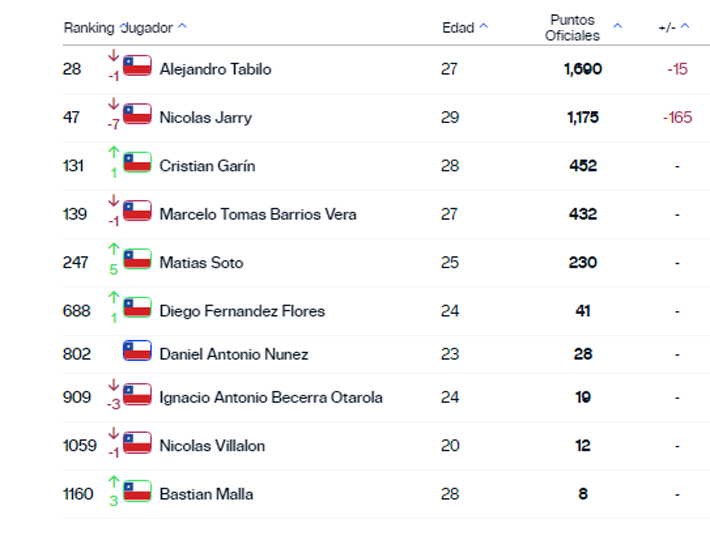Click the flag beside Daniel Antonio Nunez
The width and height of the screenshot is (710, 544).
point(137,352)
